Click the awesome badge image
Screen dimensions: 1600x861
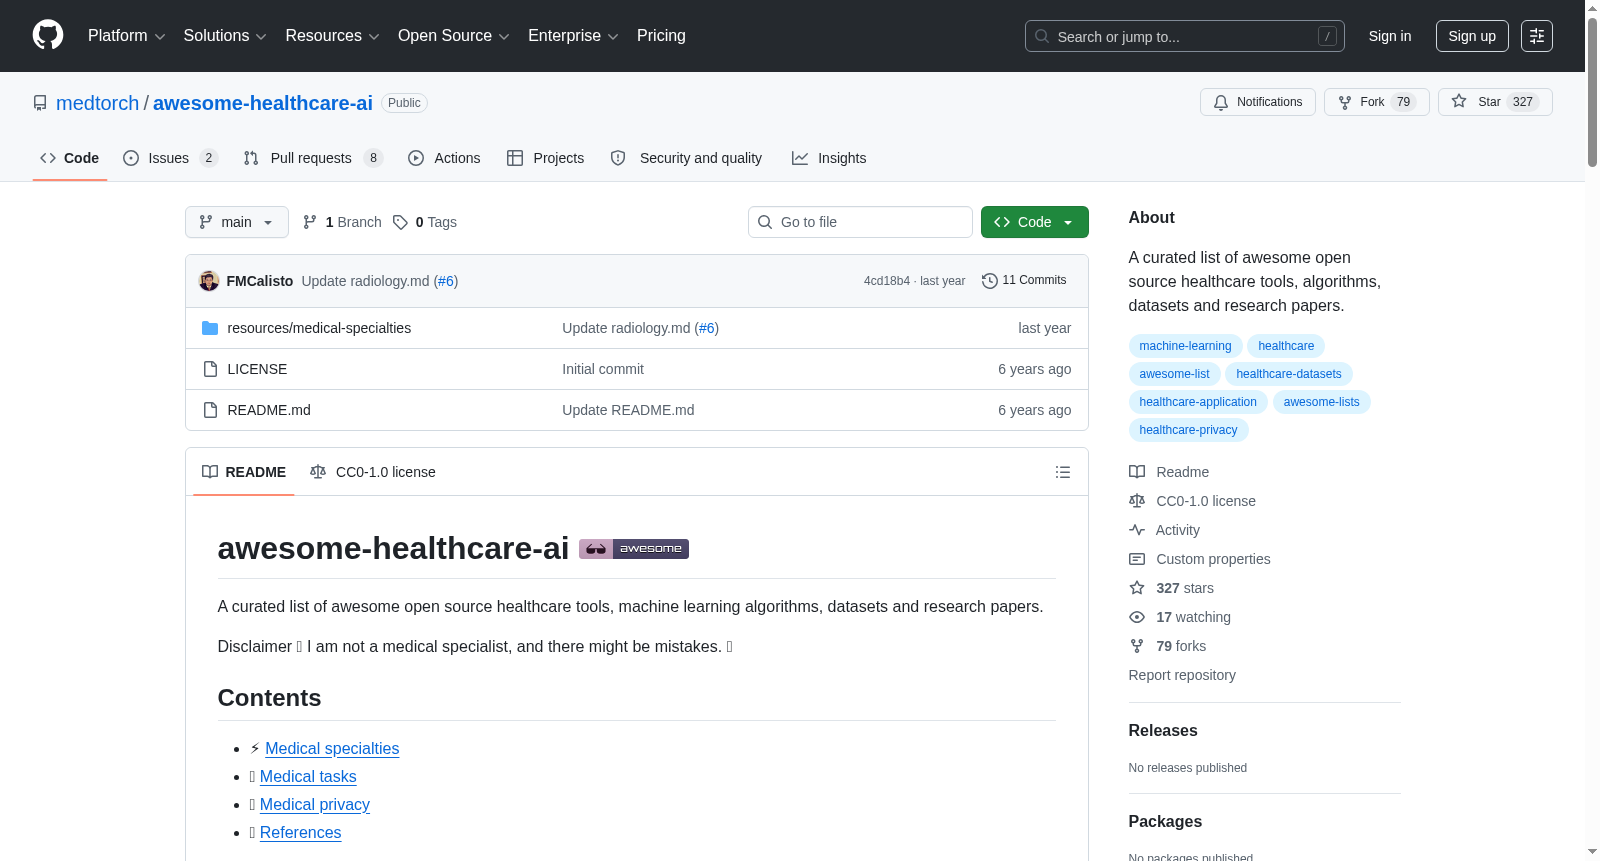[634, 549]
